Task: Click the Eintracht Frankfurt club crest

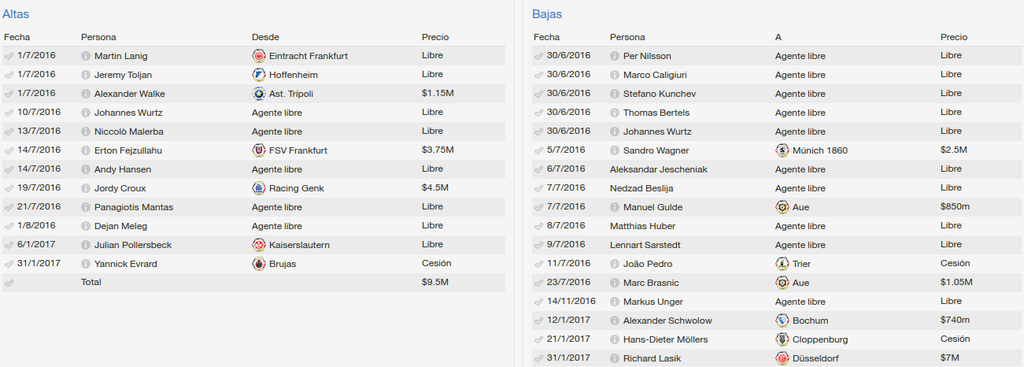Action: pos(259,56)
